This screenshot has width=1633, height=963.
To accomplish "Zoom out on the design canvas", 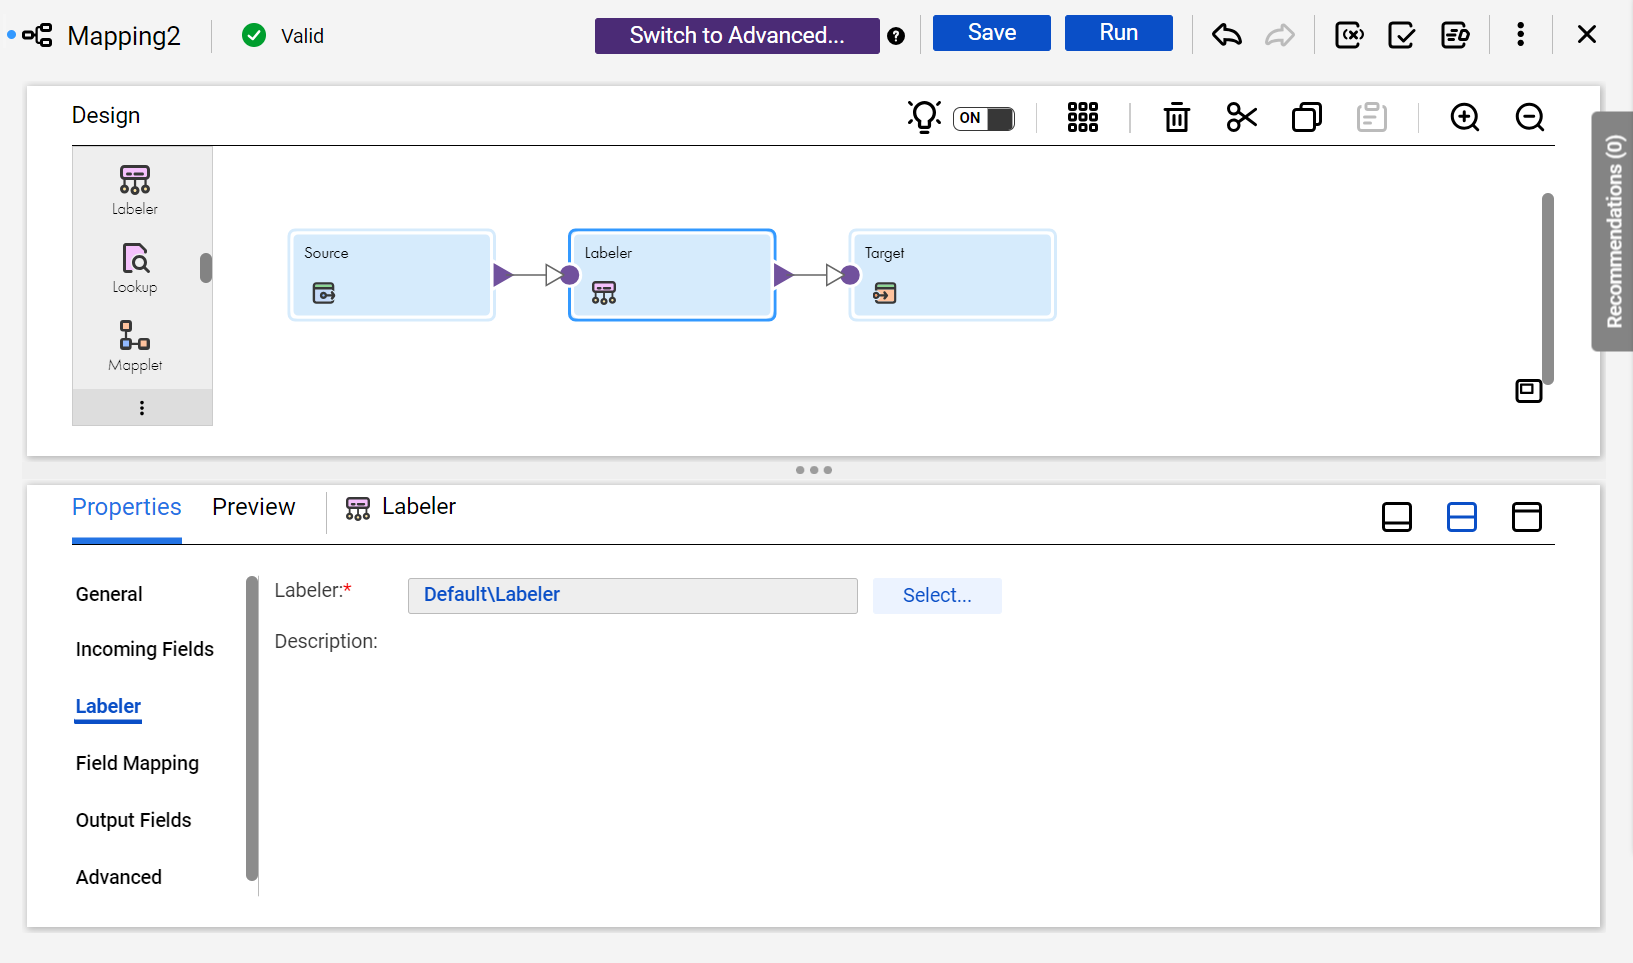I will 1530,117.
